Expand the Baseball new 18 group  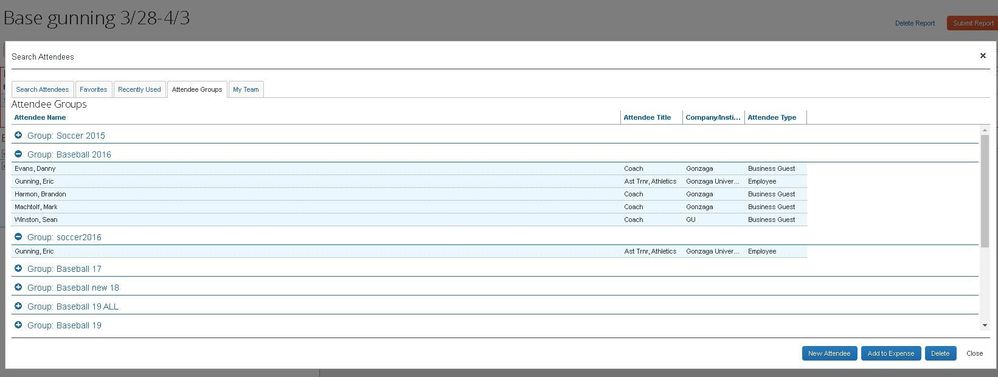coord(18,288)
